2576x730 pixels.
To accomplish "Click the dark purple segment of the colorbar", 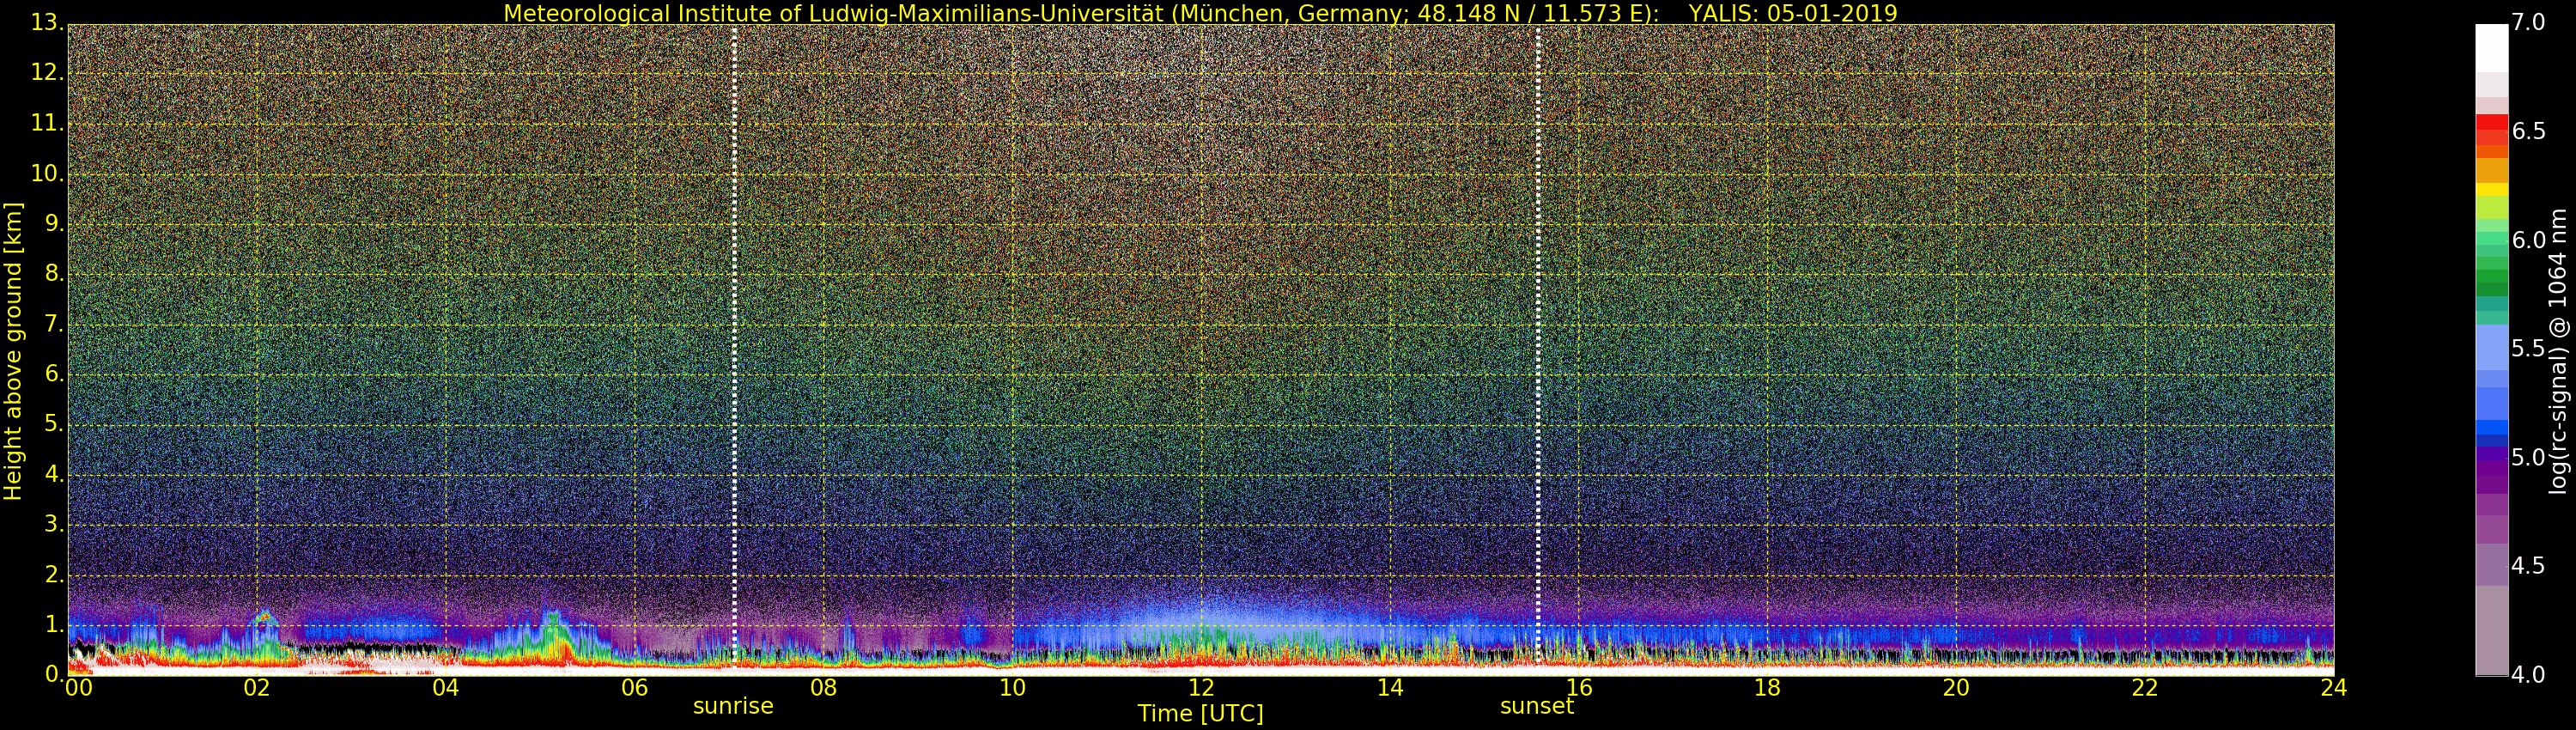I will click(2492, 470).
